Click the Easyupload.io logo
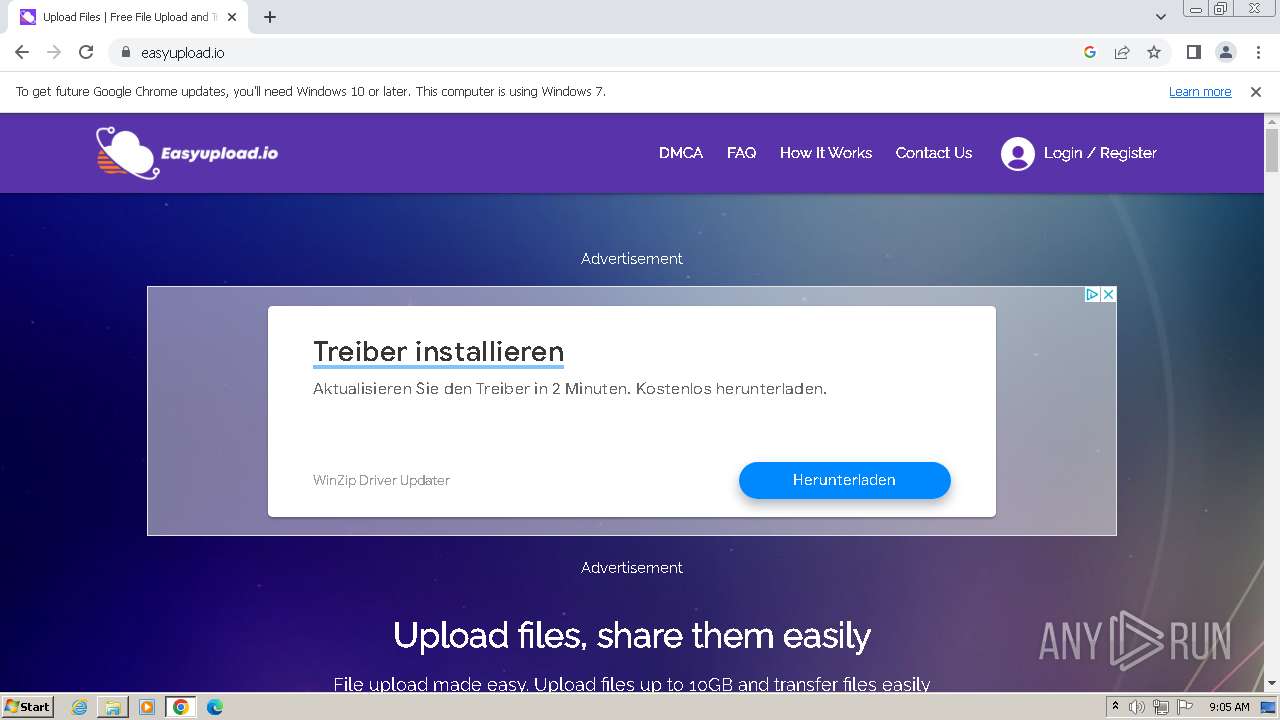The image size is (1280, 720). (x=187, y=153)
